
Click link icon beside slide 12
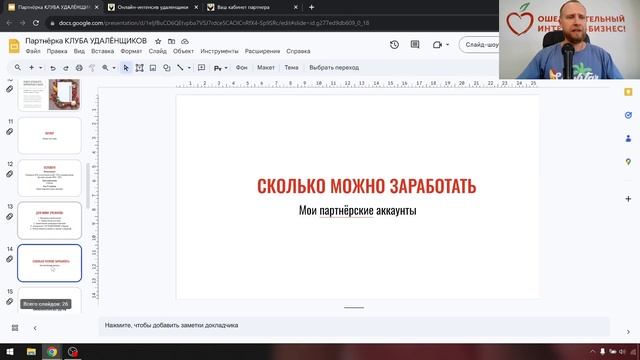point(9,174)
